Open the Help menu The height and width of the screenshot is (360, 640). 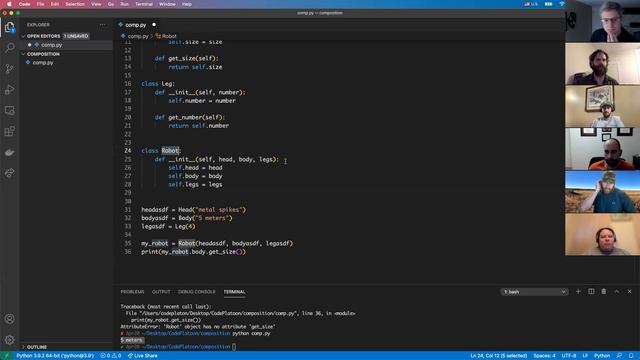pyautogui.click(x=187, y=4)
